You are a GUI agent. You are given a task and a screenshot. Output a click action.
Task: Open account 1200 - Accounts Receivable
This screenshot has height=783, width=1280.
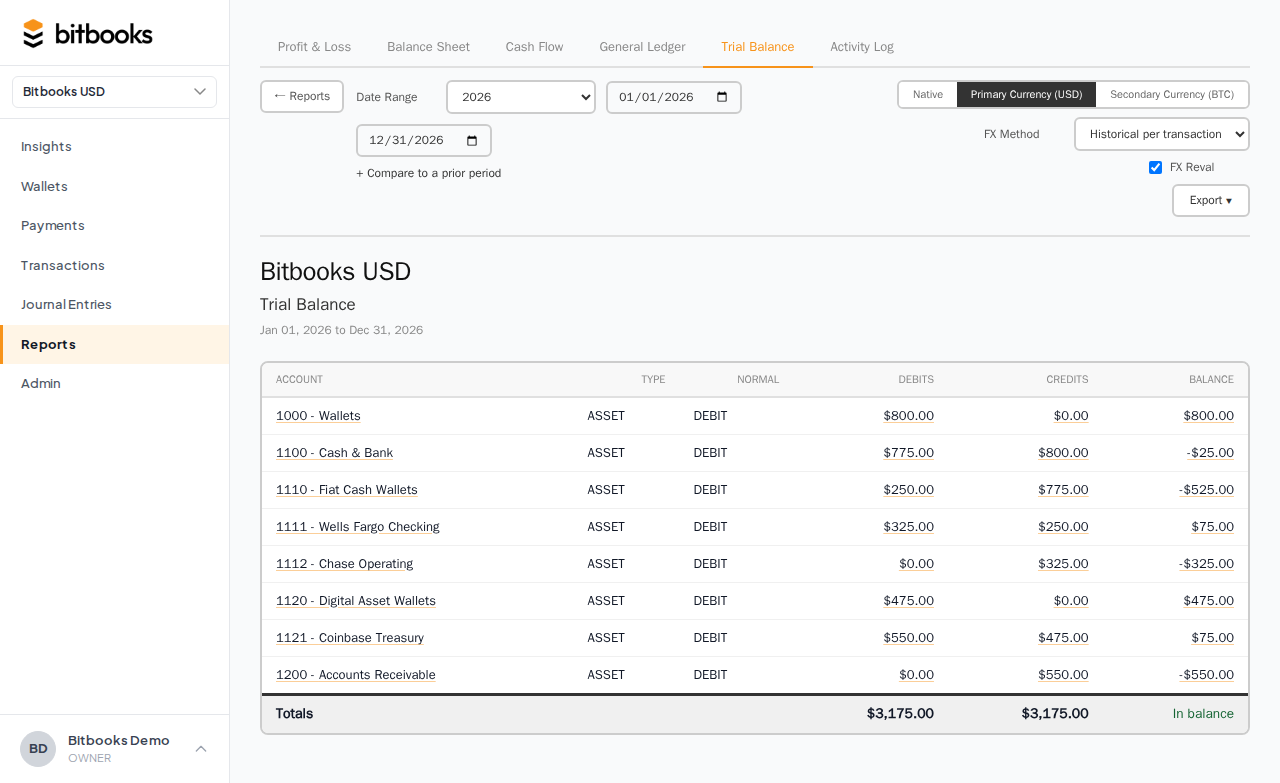coord(355,675)
